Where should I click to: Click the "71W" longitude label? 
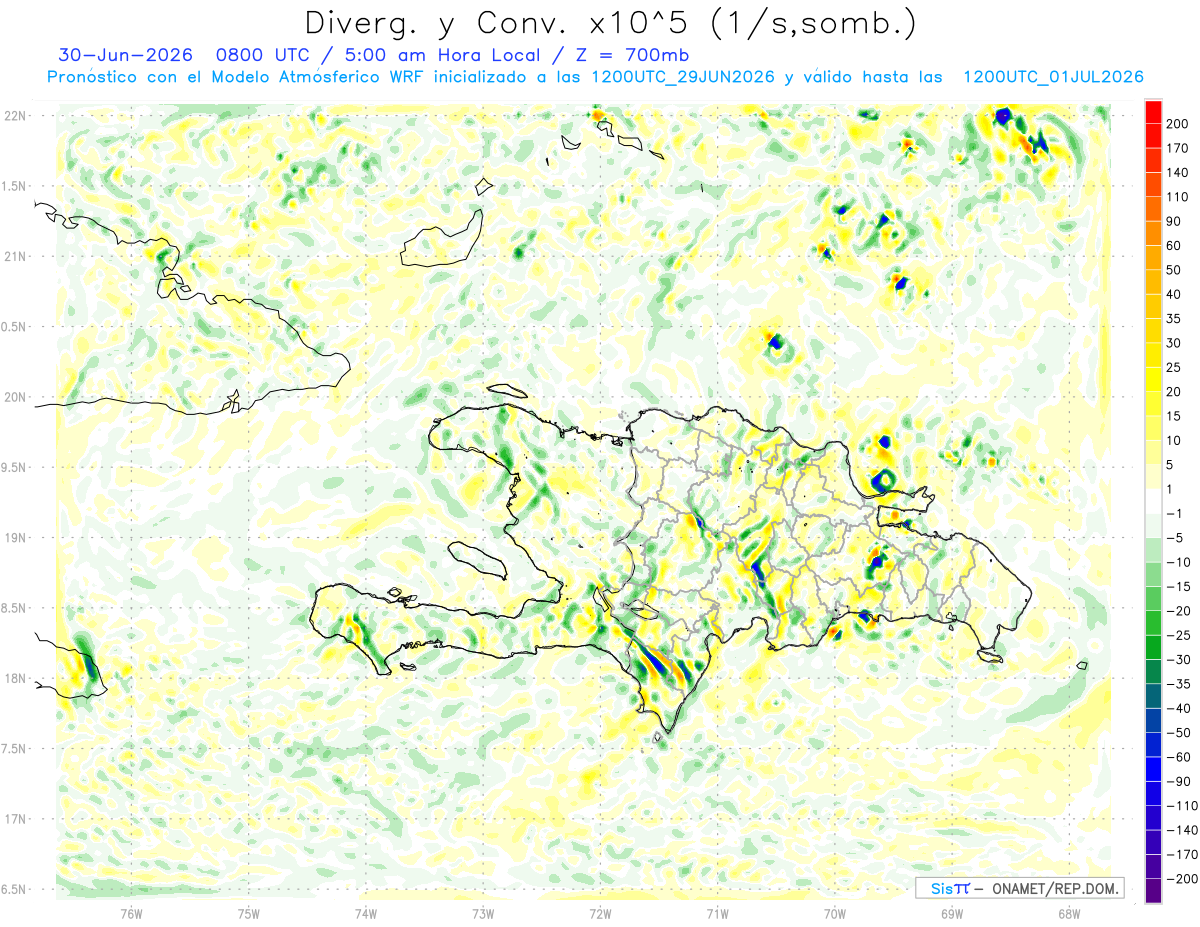click(718, 914)
